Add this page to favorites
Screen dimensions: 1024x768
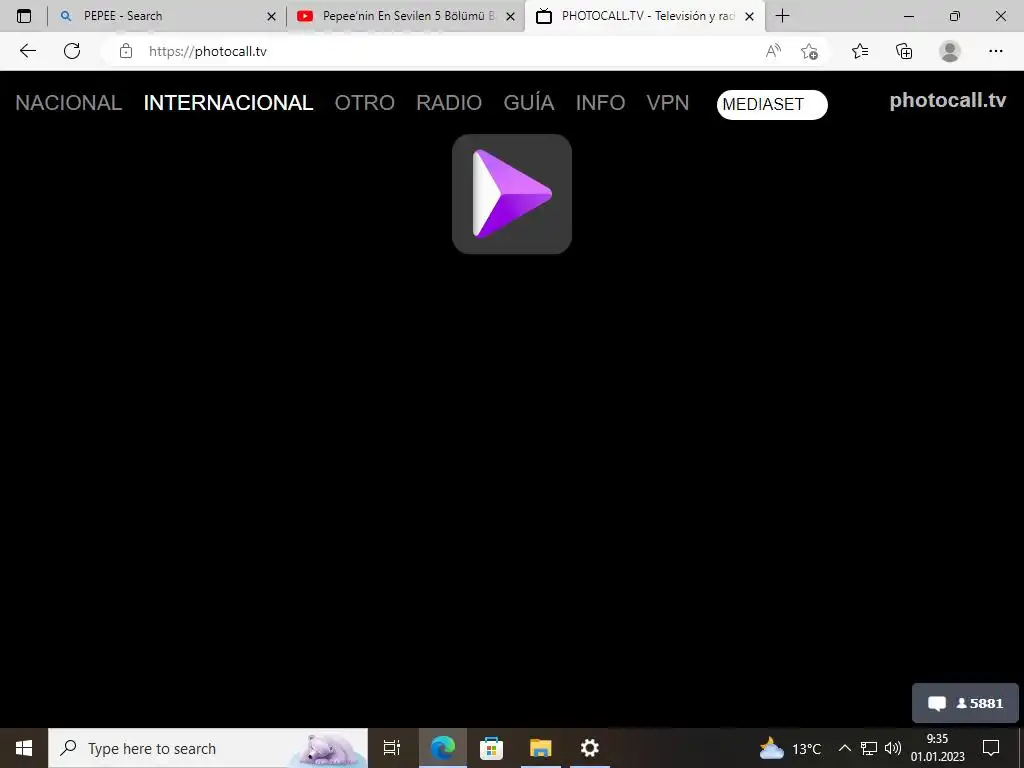(810, 51)
